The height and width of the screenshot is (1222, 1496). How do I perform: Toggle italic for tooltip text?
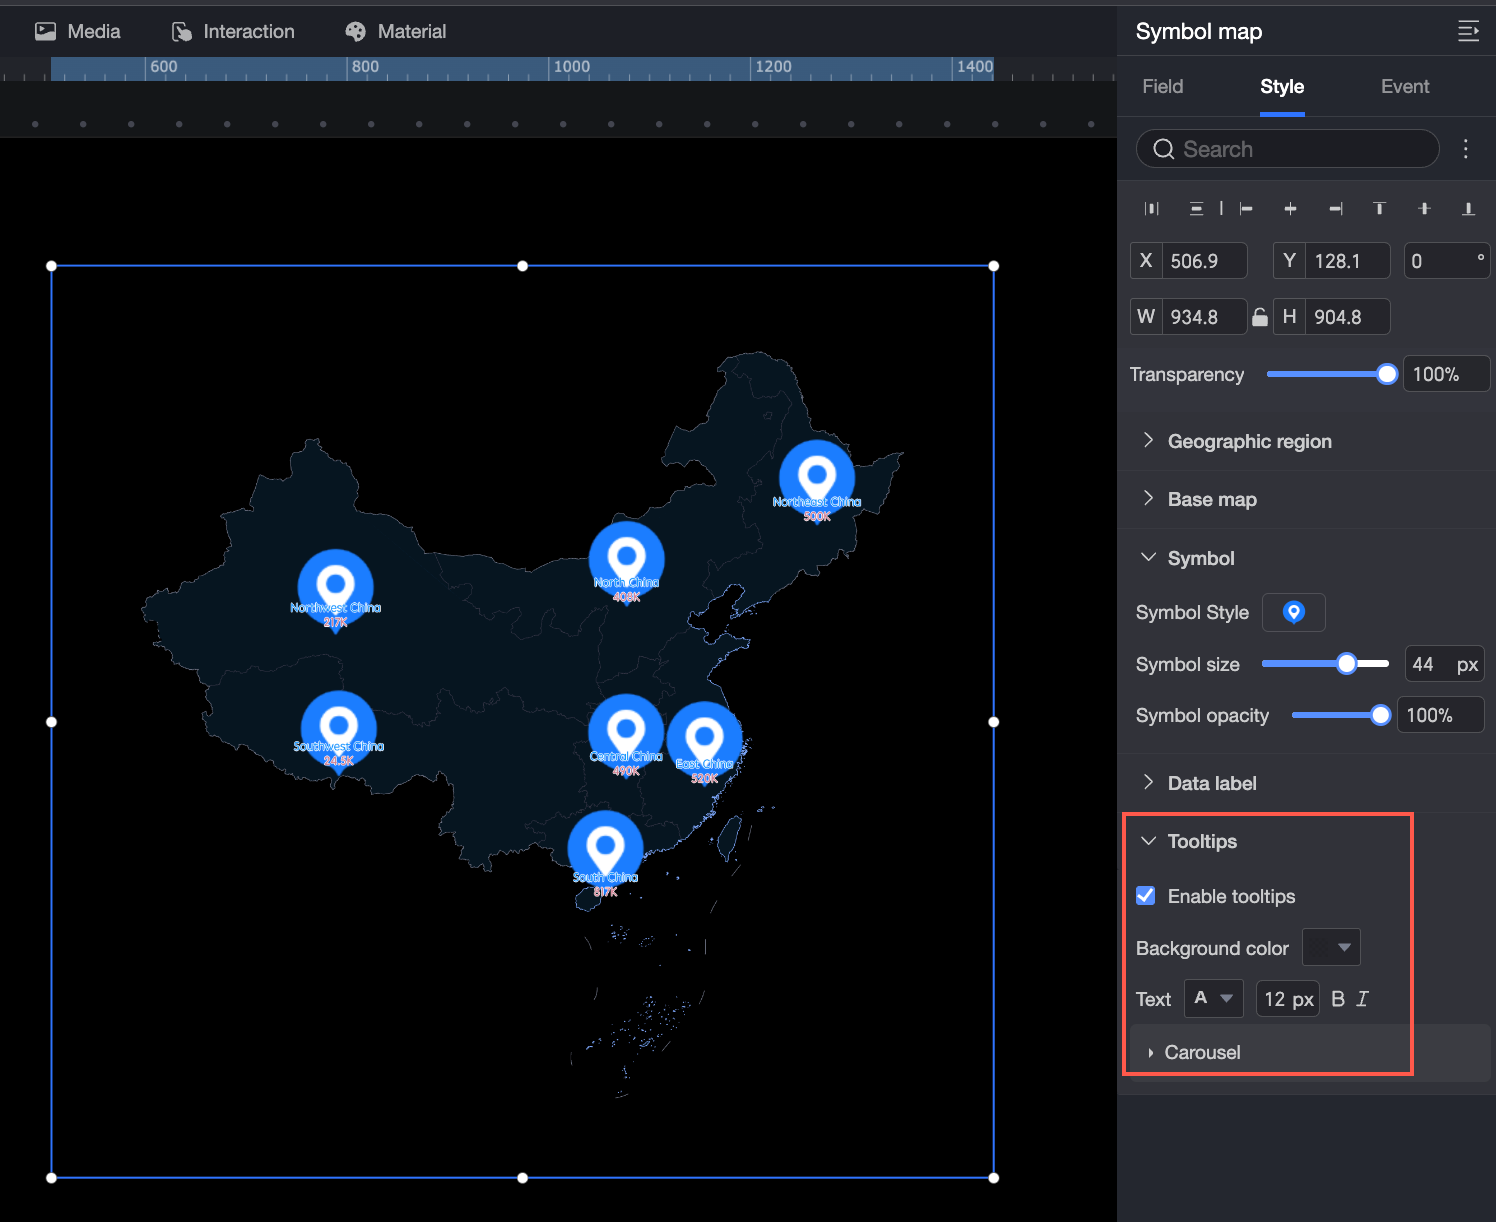tap(1362, 999)
